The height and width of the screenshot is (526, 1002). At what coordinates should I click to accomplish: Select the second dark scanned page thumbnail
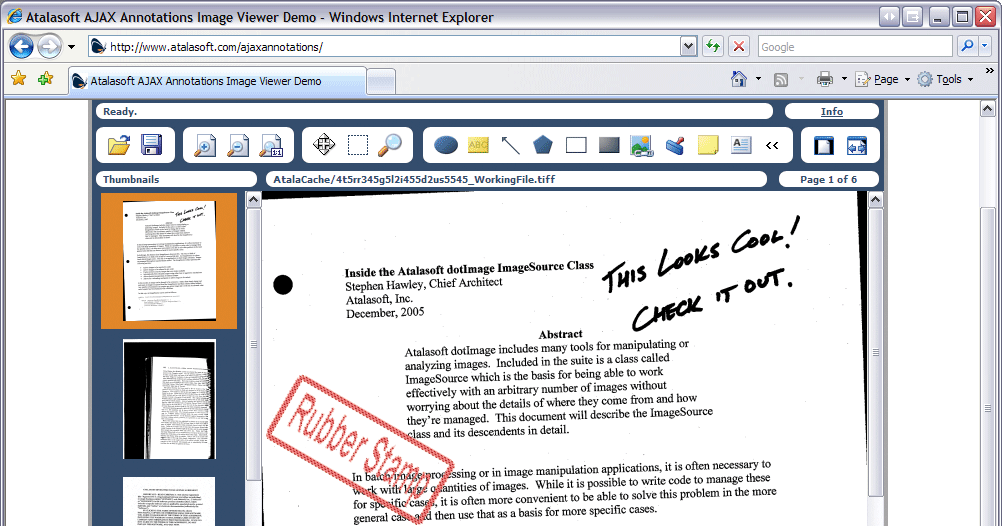point(169,399)
